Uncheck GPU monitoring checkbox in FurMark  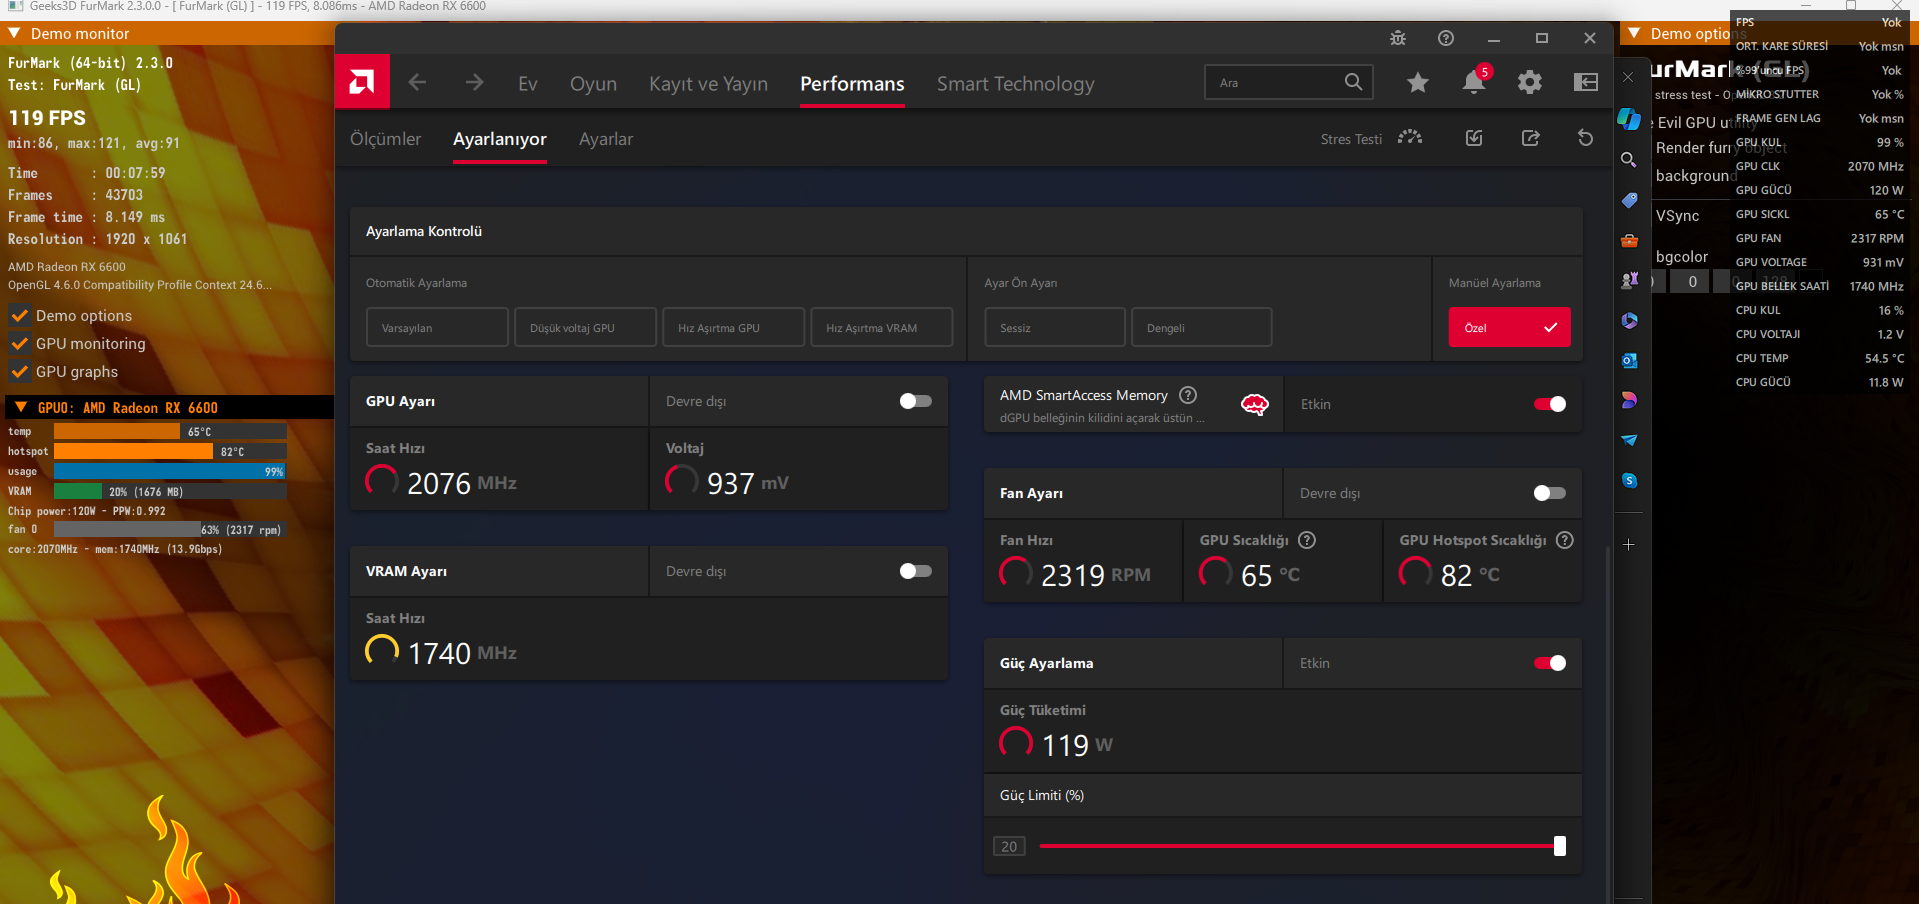click(19, 344)
